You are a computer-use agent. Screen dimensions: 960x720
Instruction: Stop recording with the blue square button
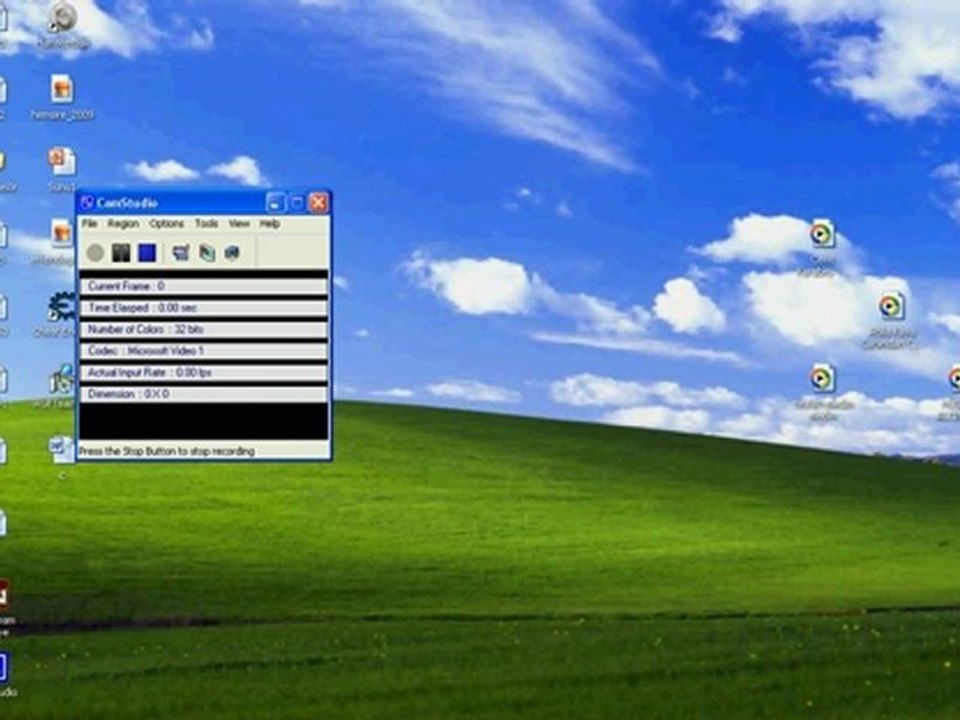click(147, 253)
